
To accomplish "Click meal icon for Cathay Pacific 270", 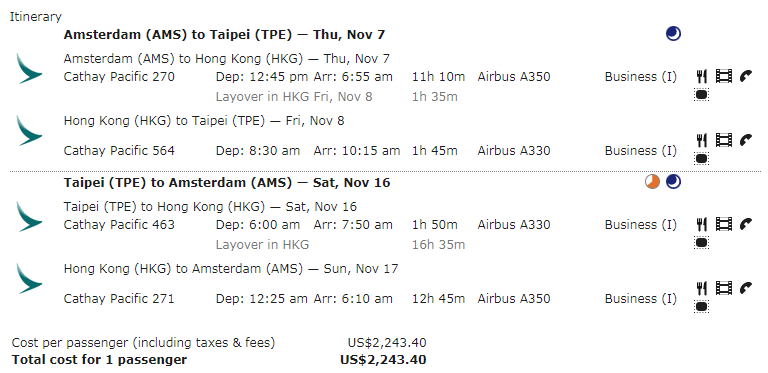I will (x=702, y=76).
